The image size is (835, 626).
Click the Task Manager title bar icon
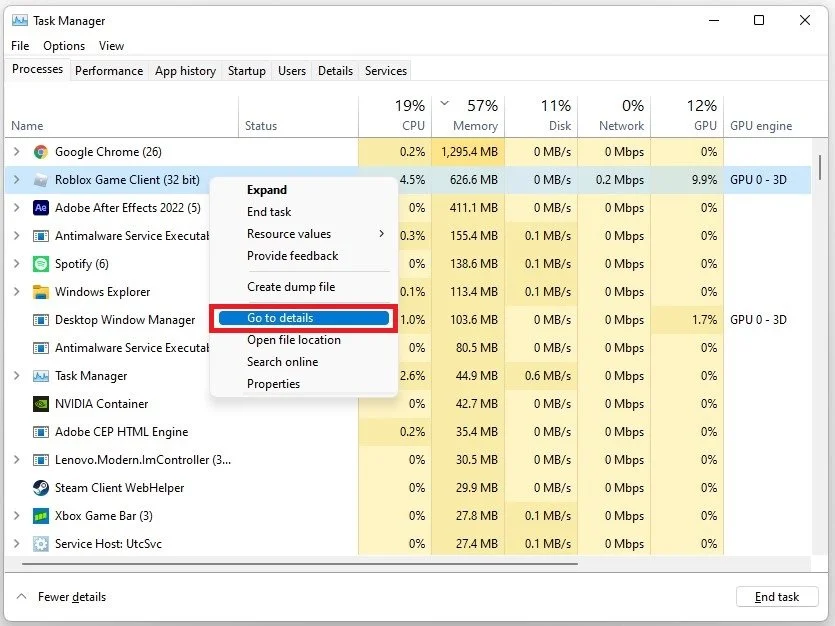click(20, 21)
